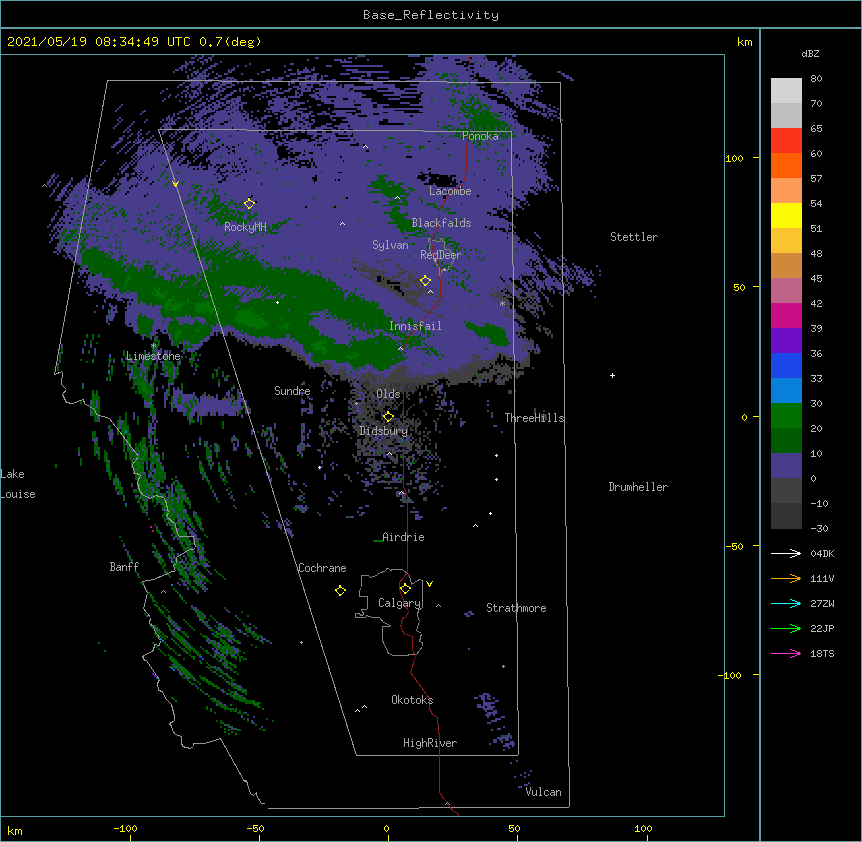This screenshot has height=842, width=862.
Task: Select the yellow diamond marker below RedDeer
Action: (425, 281)
